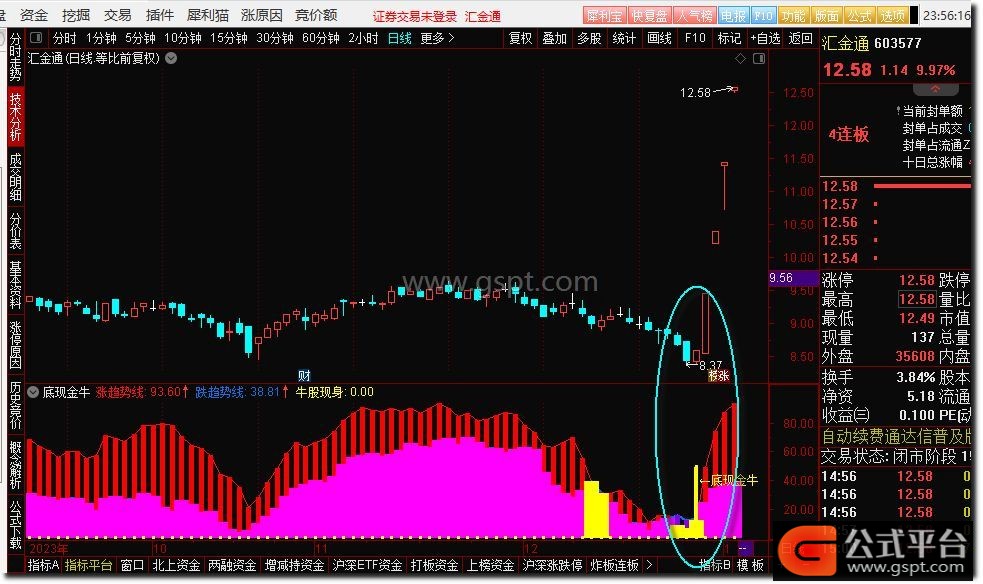Add the stock via +自选
Image resolution: width=983 pixels, height=584 pixels.
tap(765, 38)
